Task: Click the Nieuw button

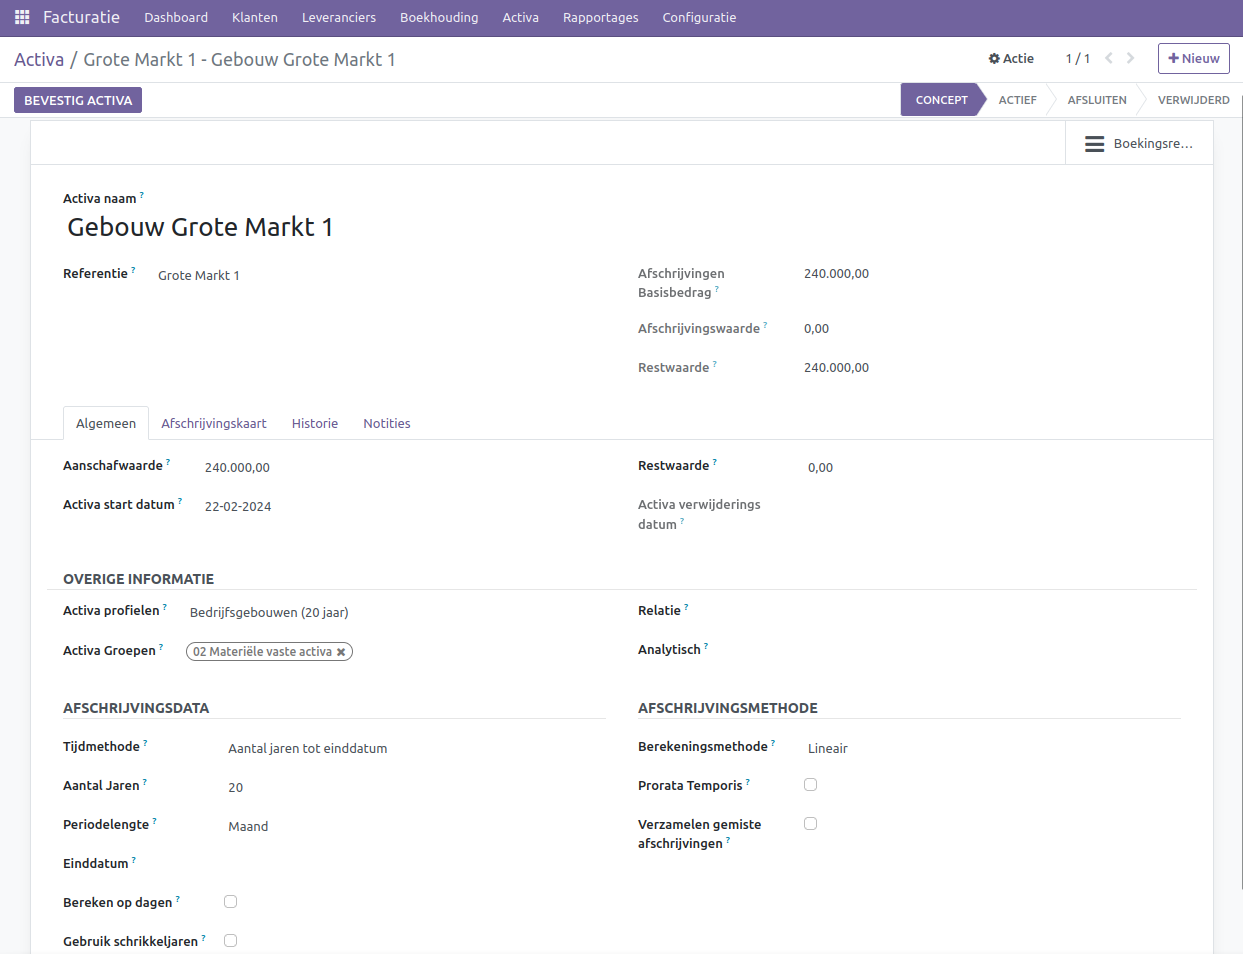Action: pyautogui.click(x=1193, y=58)
